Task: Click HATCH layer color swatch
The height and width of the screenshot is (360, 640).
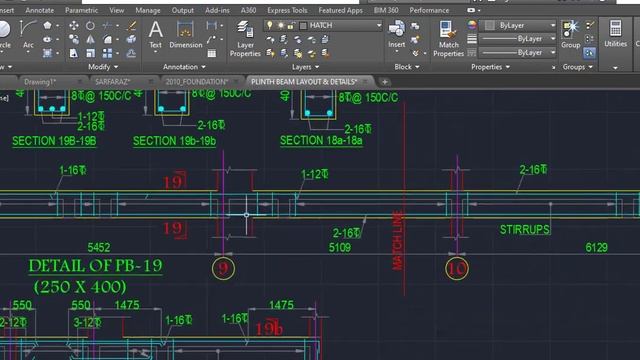Action: (303, 26)
